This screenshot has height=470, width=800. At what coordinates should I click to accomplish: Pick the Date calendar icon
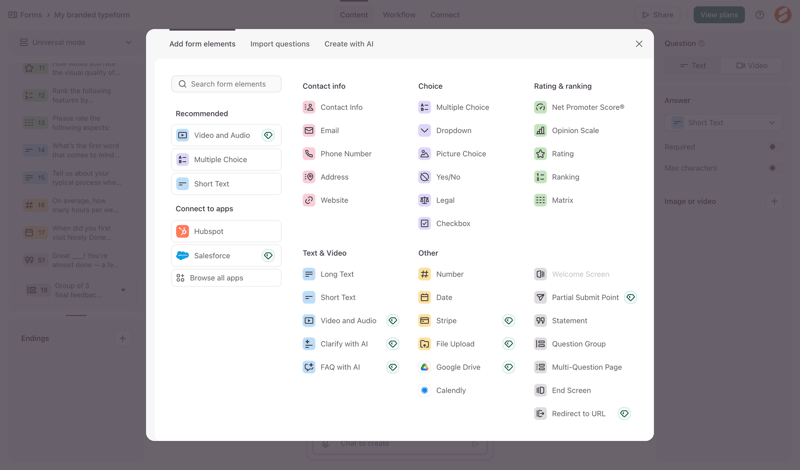click(x=424, y=298)
